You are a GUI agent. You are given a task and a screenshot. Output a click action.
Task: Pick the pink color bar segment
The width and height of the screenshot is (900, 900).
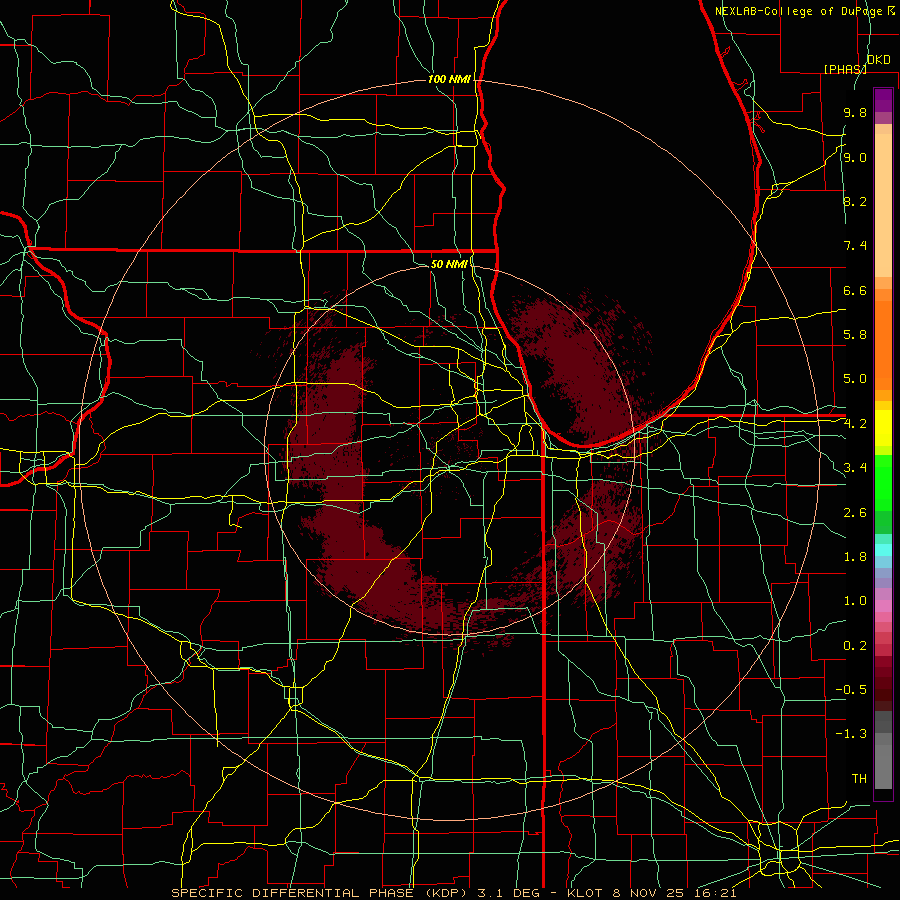(x=883, y=606)
